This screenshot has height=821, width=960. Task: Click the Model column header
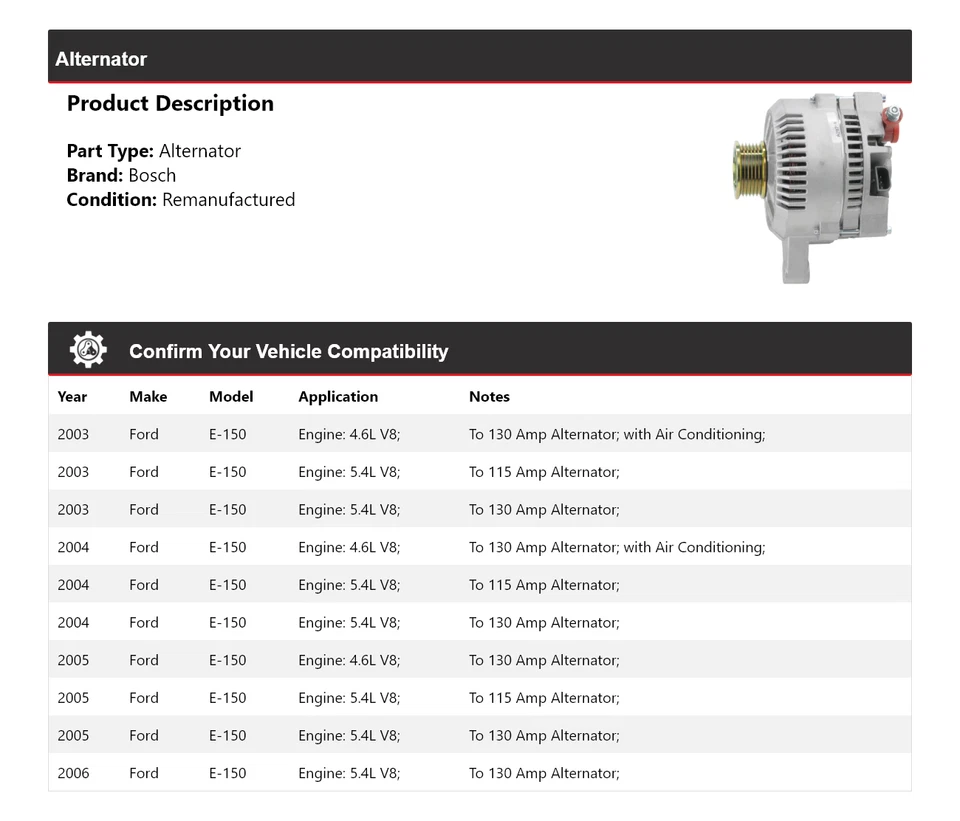tap(231, 397)
